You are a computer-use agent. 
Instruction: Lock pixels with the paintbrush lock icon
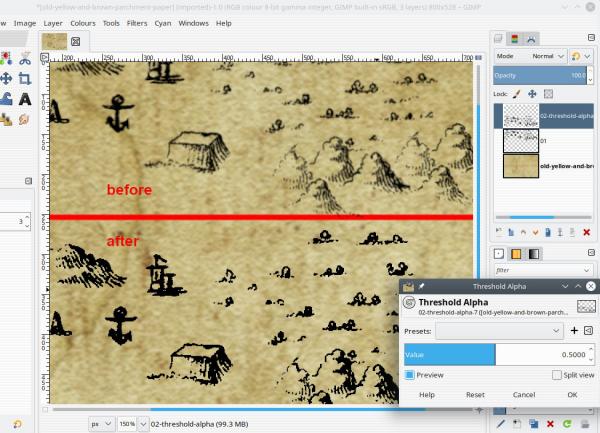[x=517, y=94]
